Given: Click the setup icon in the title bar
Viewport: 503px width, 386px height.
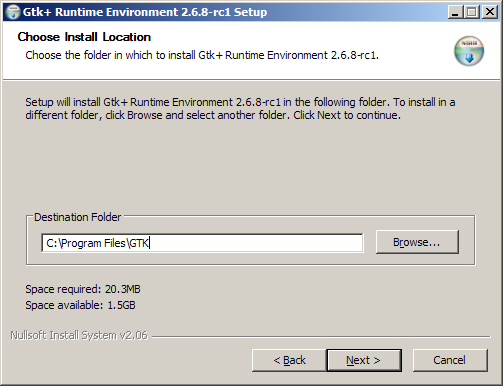Looking at the screenshot, I should click(13, 12).
